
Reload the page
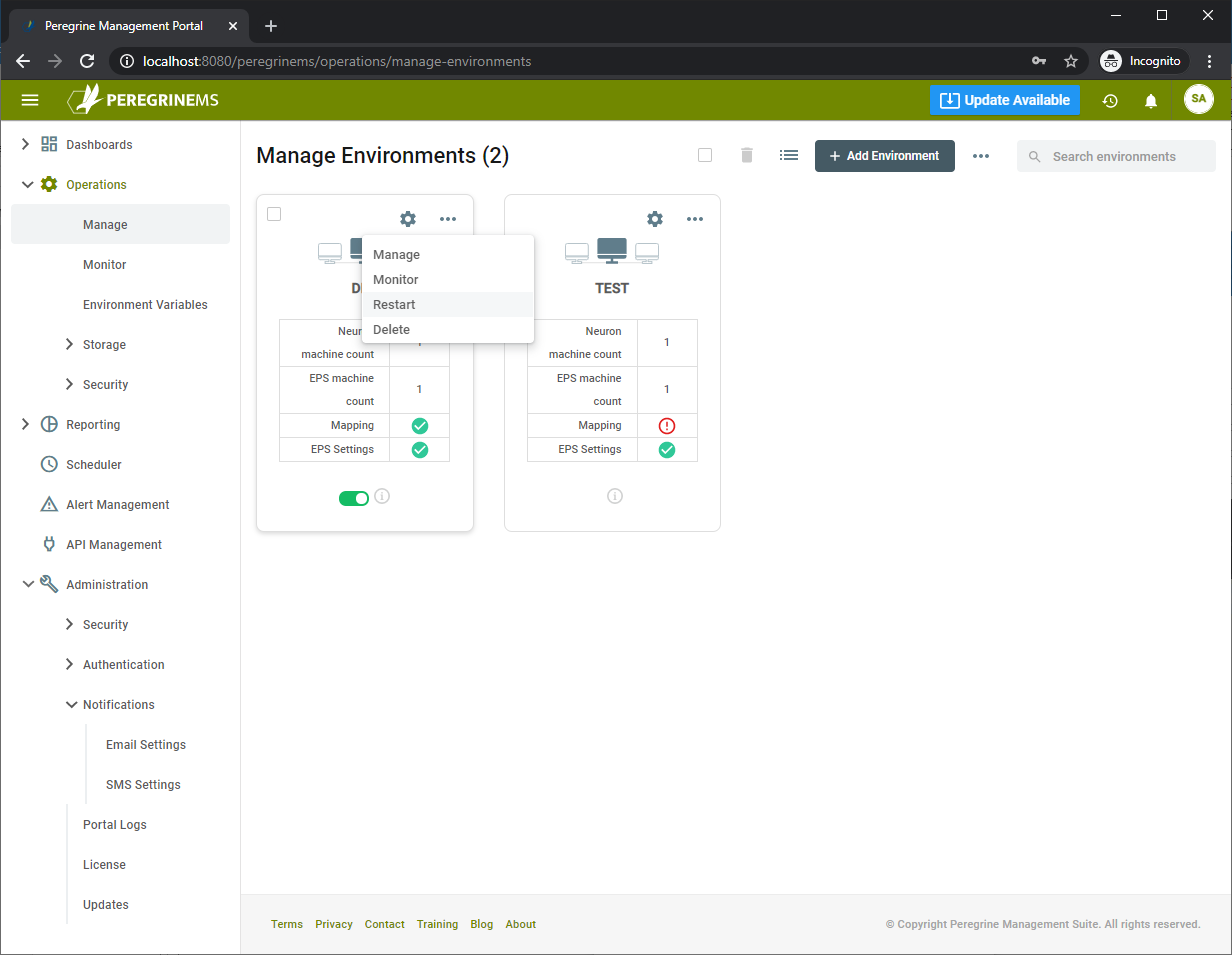click(87, 61)
